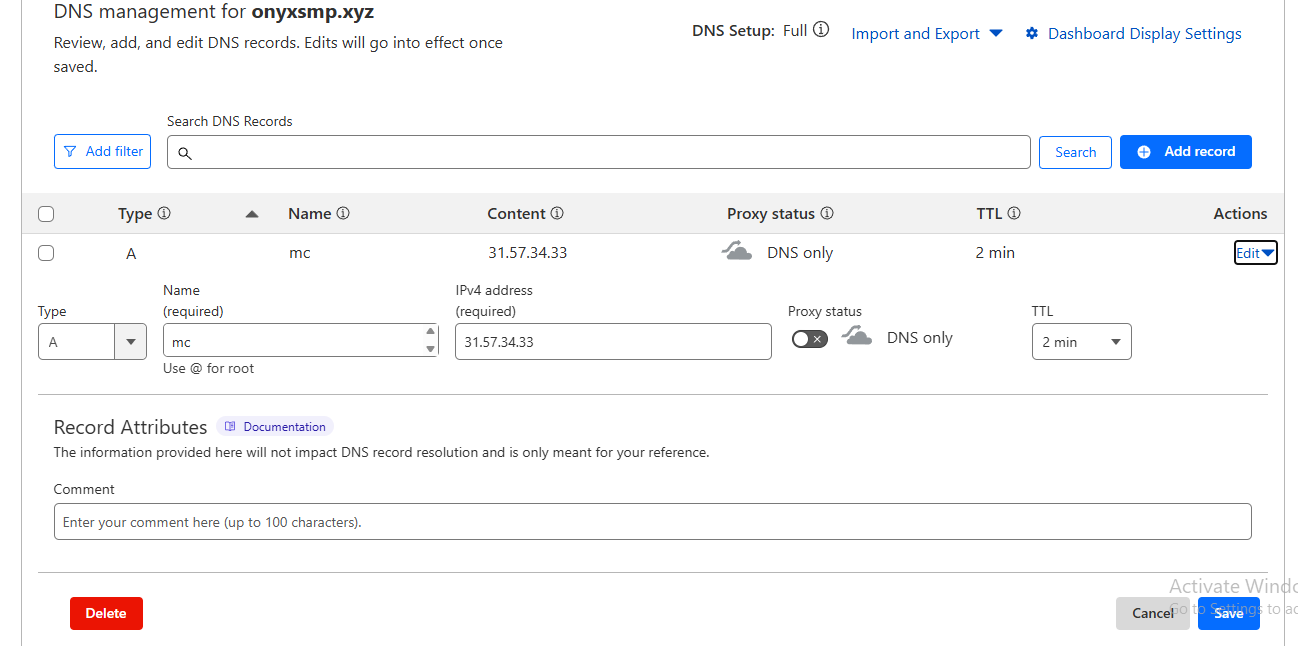Delete the mc DNS record

106,613
